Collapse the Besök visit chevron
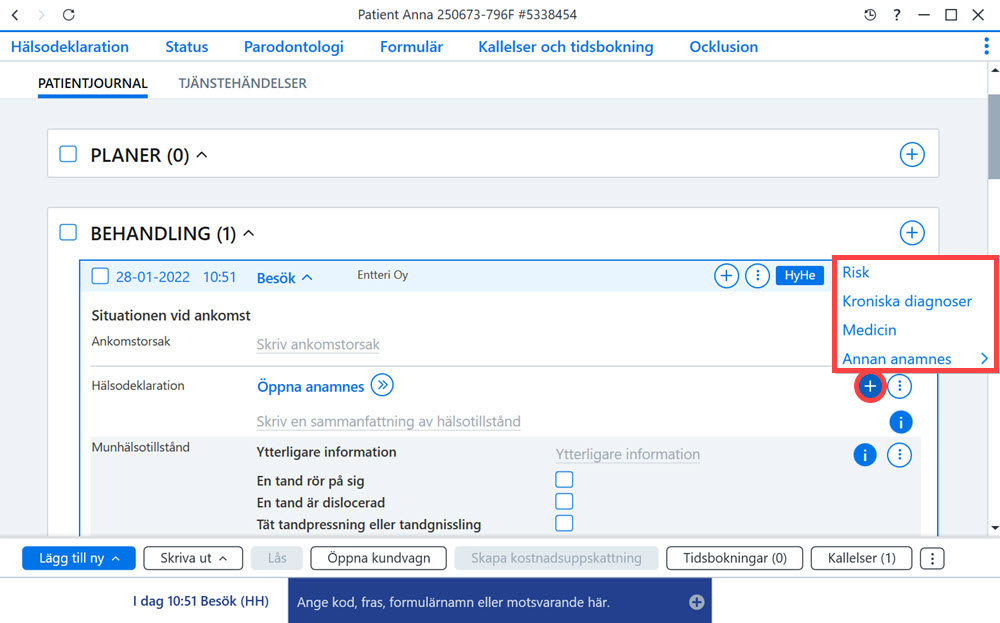The height and width of the screenshot is (623, 1000). click(307, 278)
